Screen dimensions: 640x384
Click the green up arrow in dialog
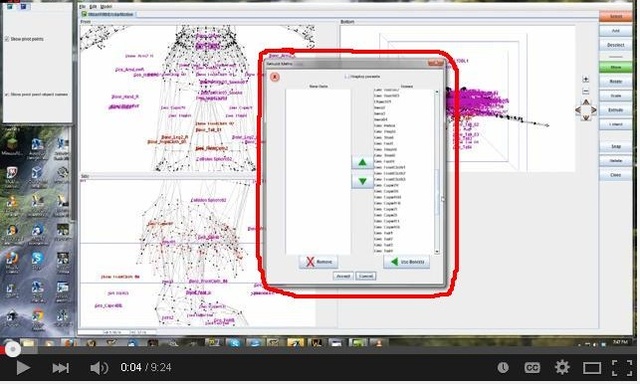click(x=362, y=162)
